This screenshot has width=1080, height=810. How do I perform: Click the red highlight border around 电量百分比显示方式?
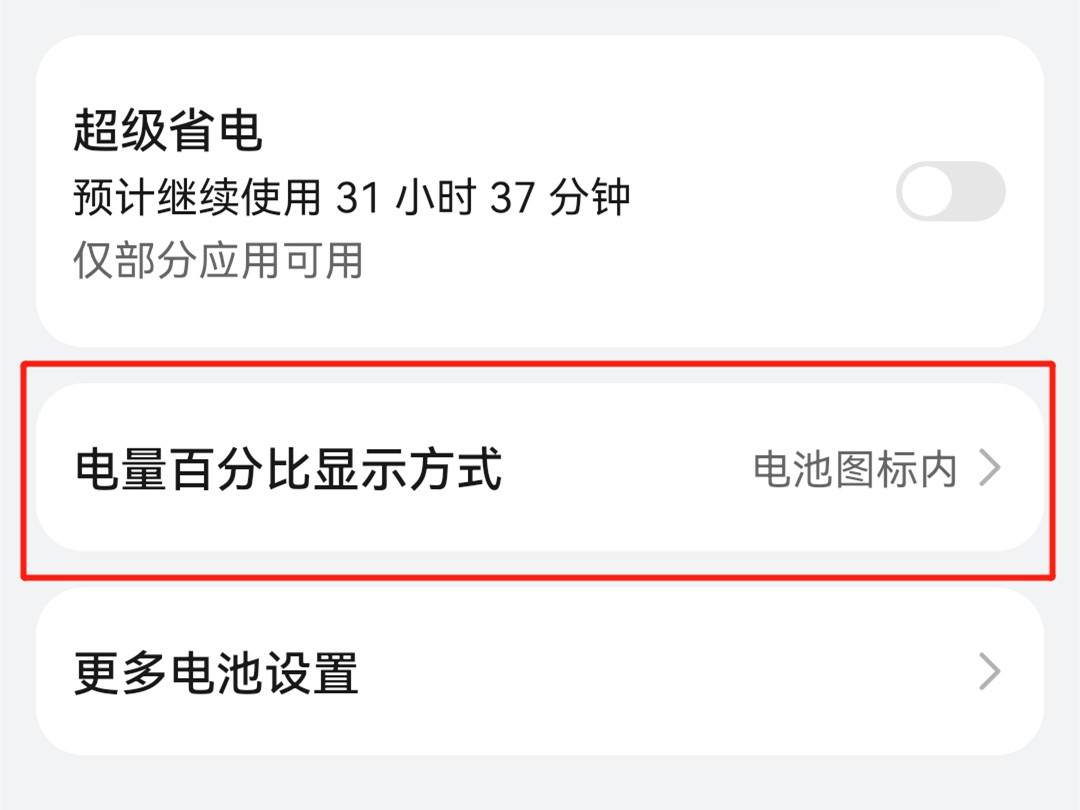pyautogui.click(x=537, y=363)
